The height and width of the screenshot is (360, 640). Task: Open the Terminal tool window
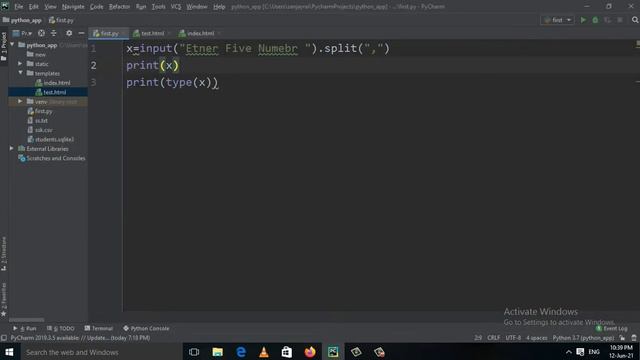pos(98,328)
